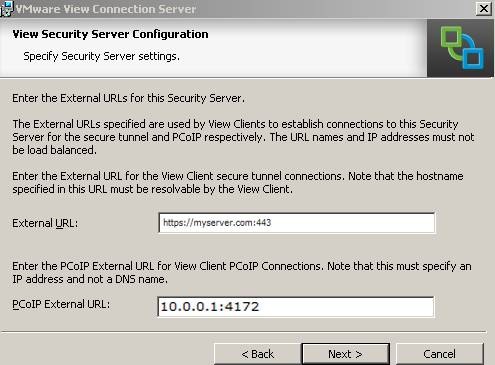Click the green square of the VMware View logo

coord(451,37)
